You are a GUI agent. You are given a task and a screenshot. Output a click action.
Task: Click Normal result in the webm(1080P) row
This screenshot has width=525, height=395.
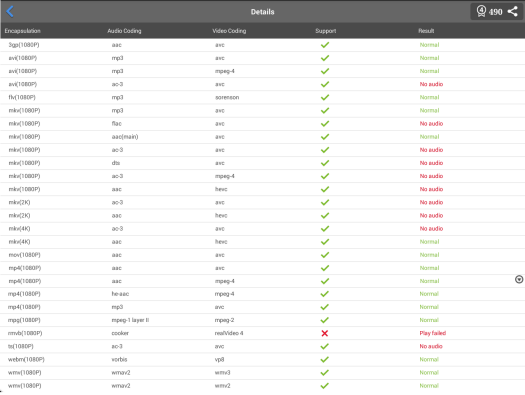pos(429,360)
